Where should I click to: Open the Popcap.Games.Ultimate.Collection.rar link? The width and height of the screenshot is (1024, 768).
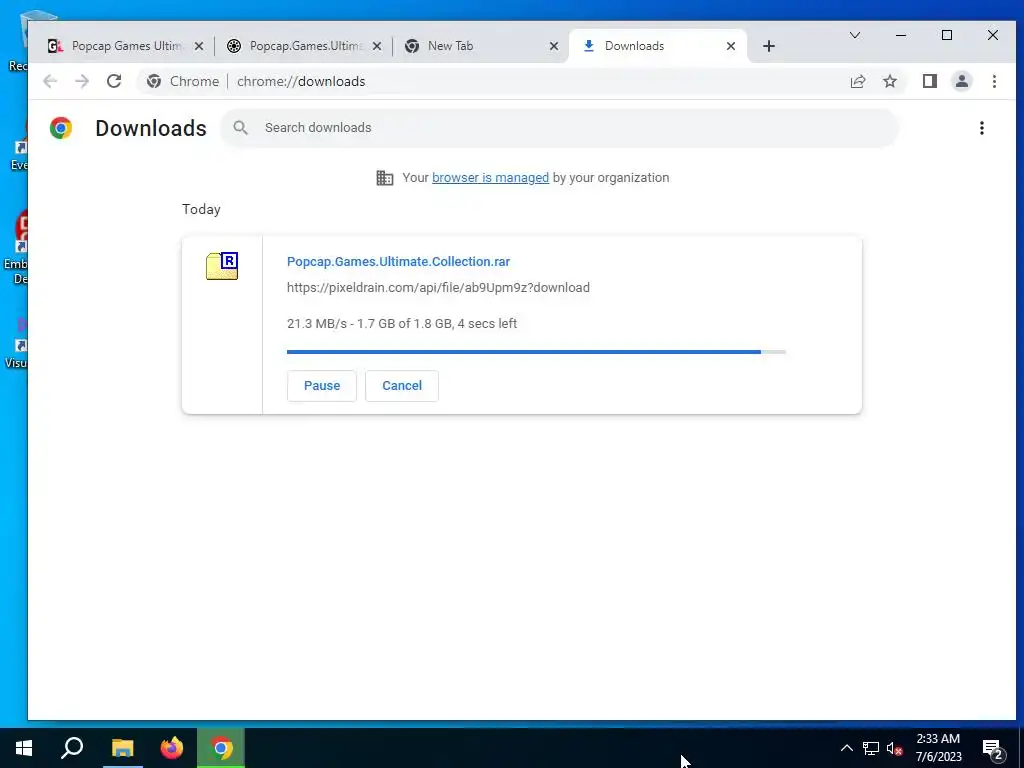(x=398, y=261)
